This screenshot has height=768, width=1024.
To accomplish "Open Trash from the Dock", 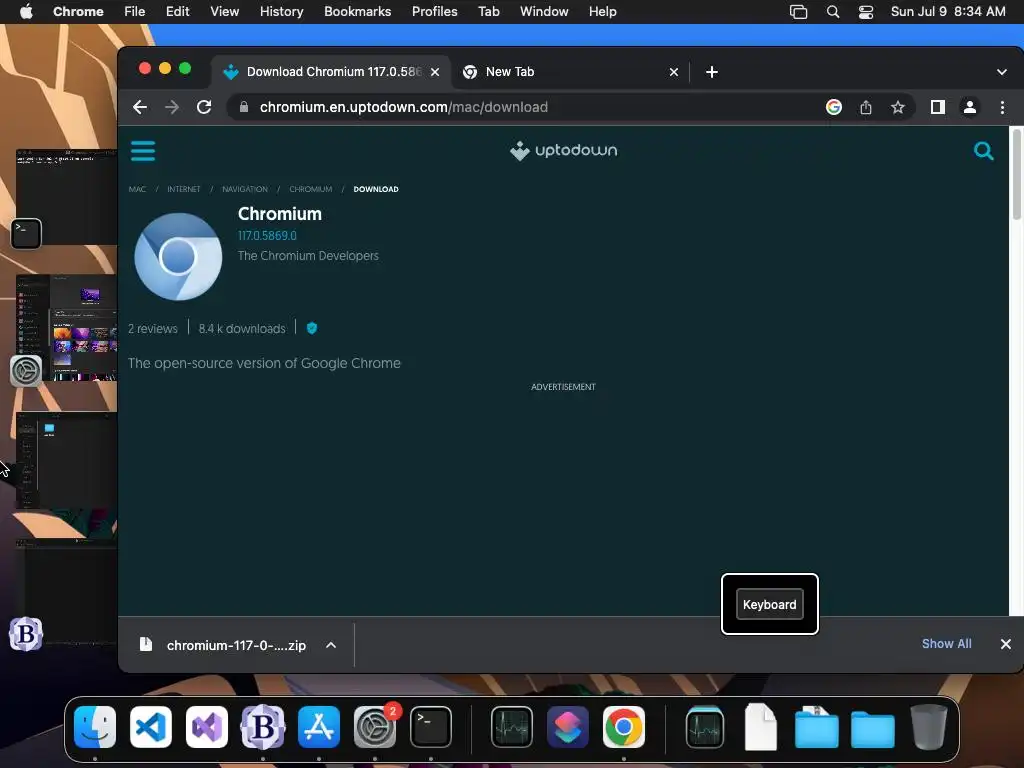I will tap(929, 727).
